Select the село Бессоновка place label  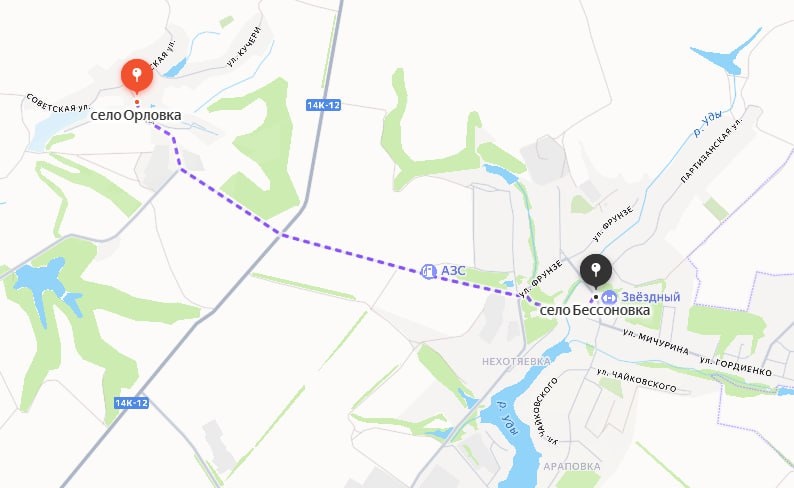595,310
